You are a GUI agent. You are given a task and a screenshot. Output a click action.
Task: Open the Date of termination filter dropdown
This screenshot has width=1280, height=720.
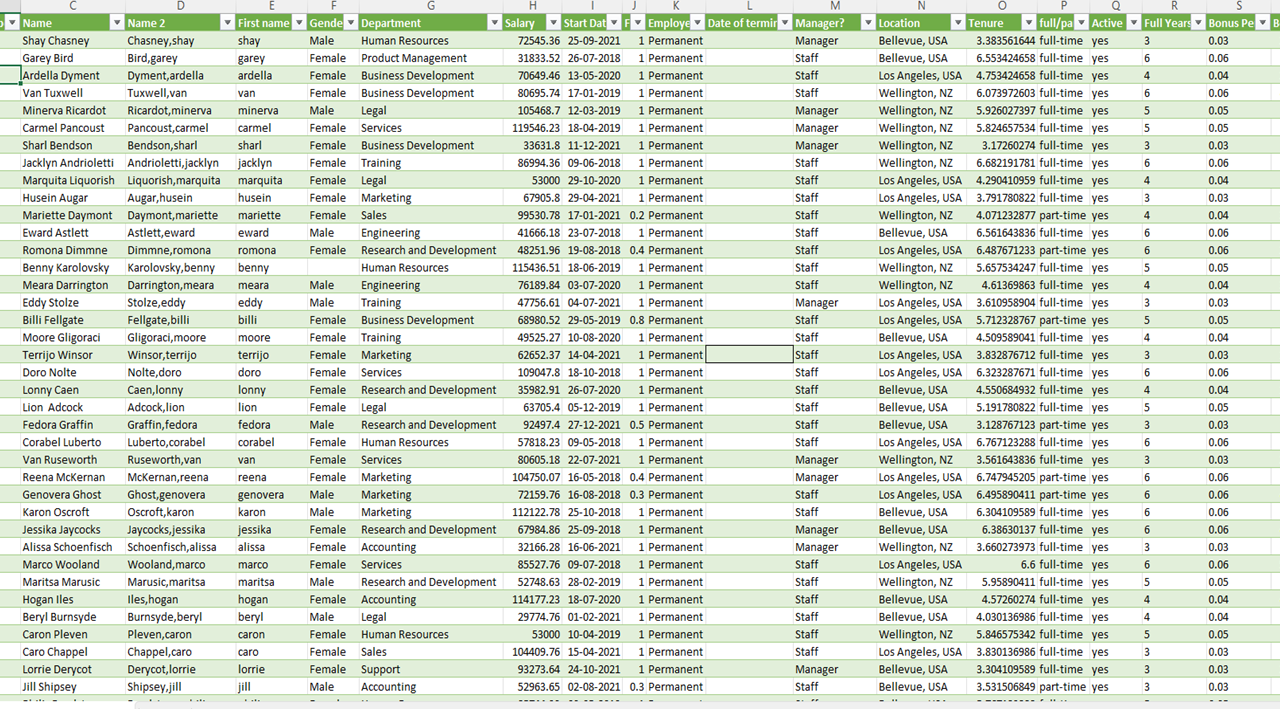[785, 23]
